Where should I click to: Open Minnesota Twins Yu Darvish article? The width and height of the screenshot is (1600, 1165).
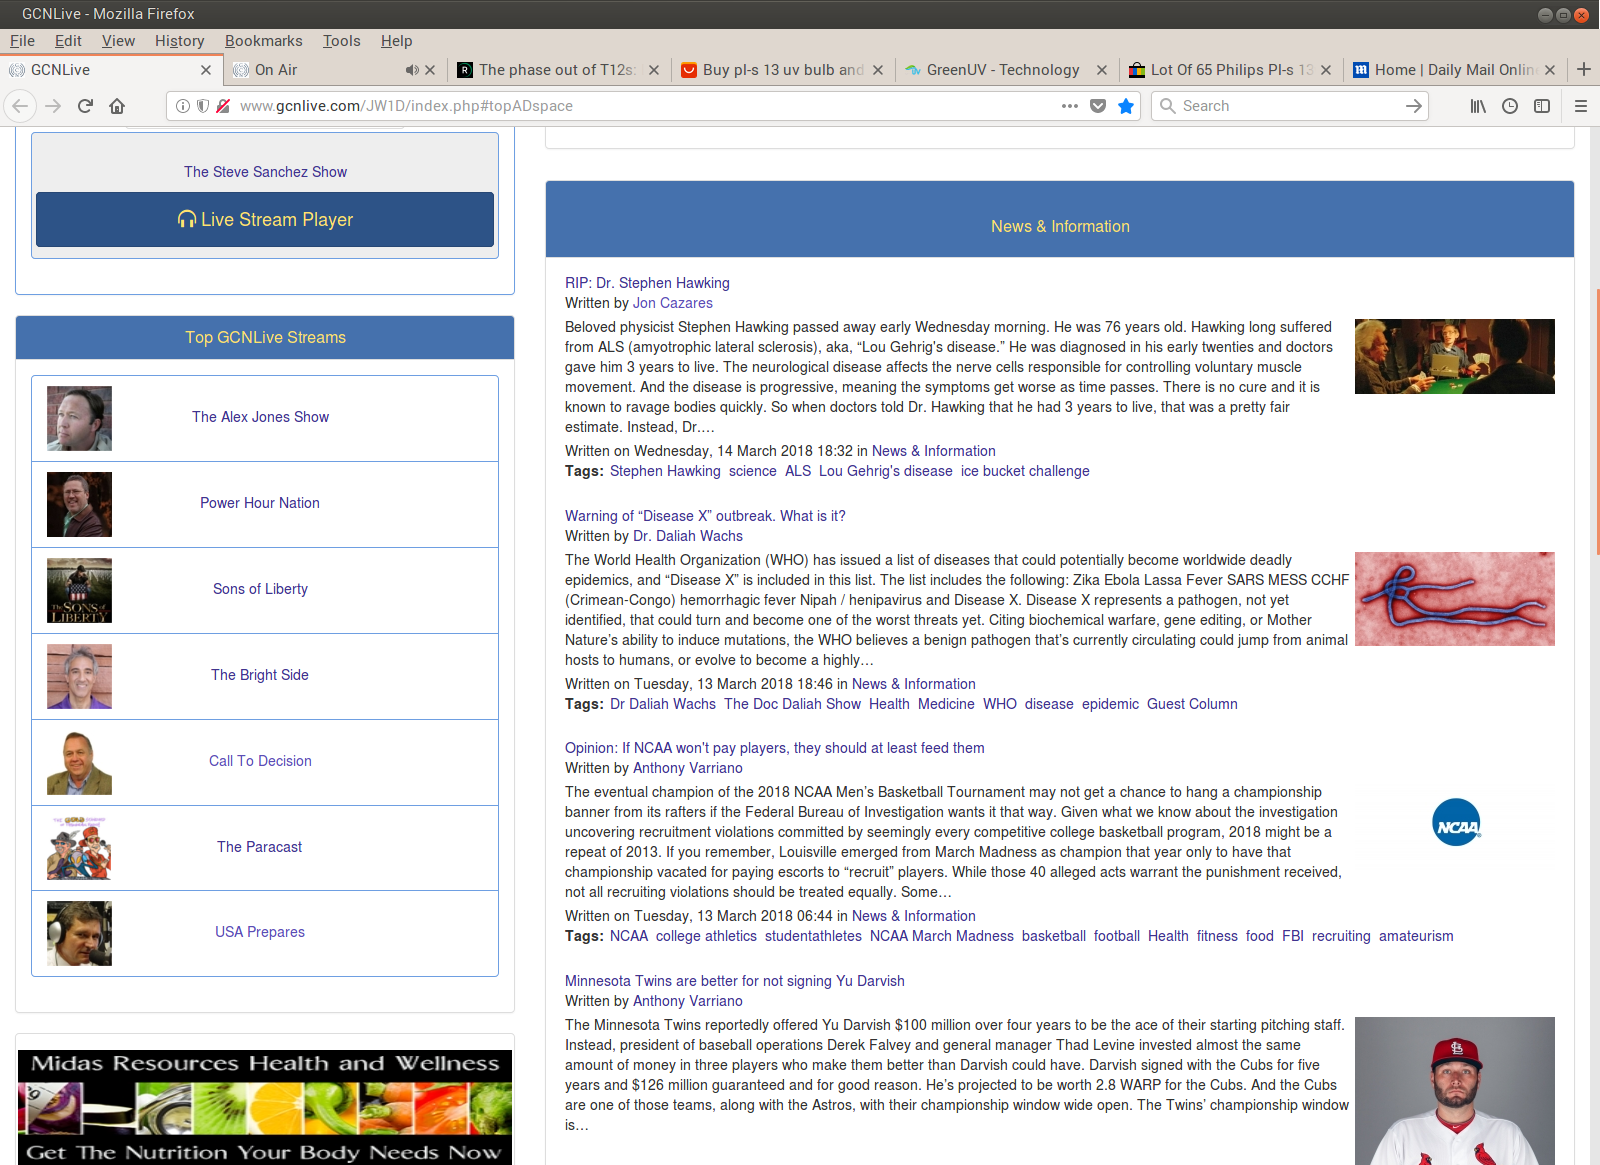735,981
